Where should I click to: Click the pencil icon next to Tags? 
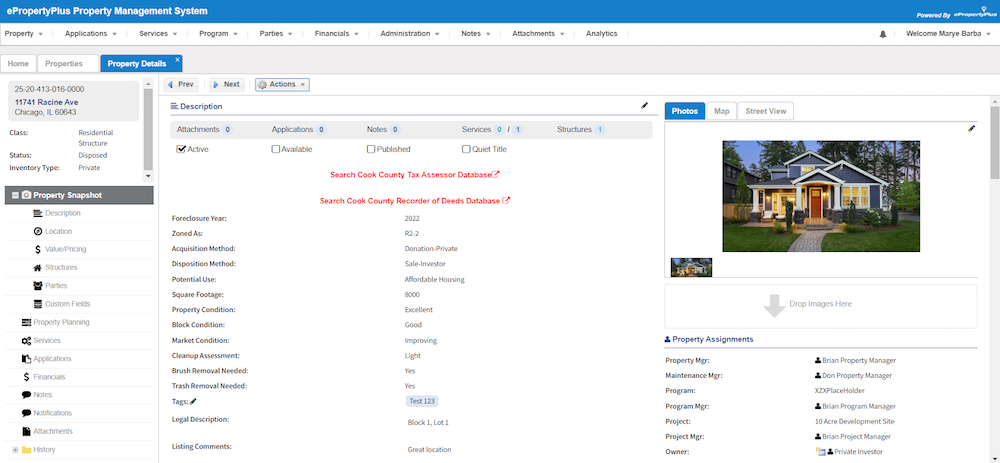193,402
